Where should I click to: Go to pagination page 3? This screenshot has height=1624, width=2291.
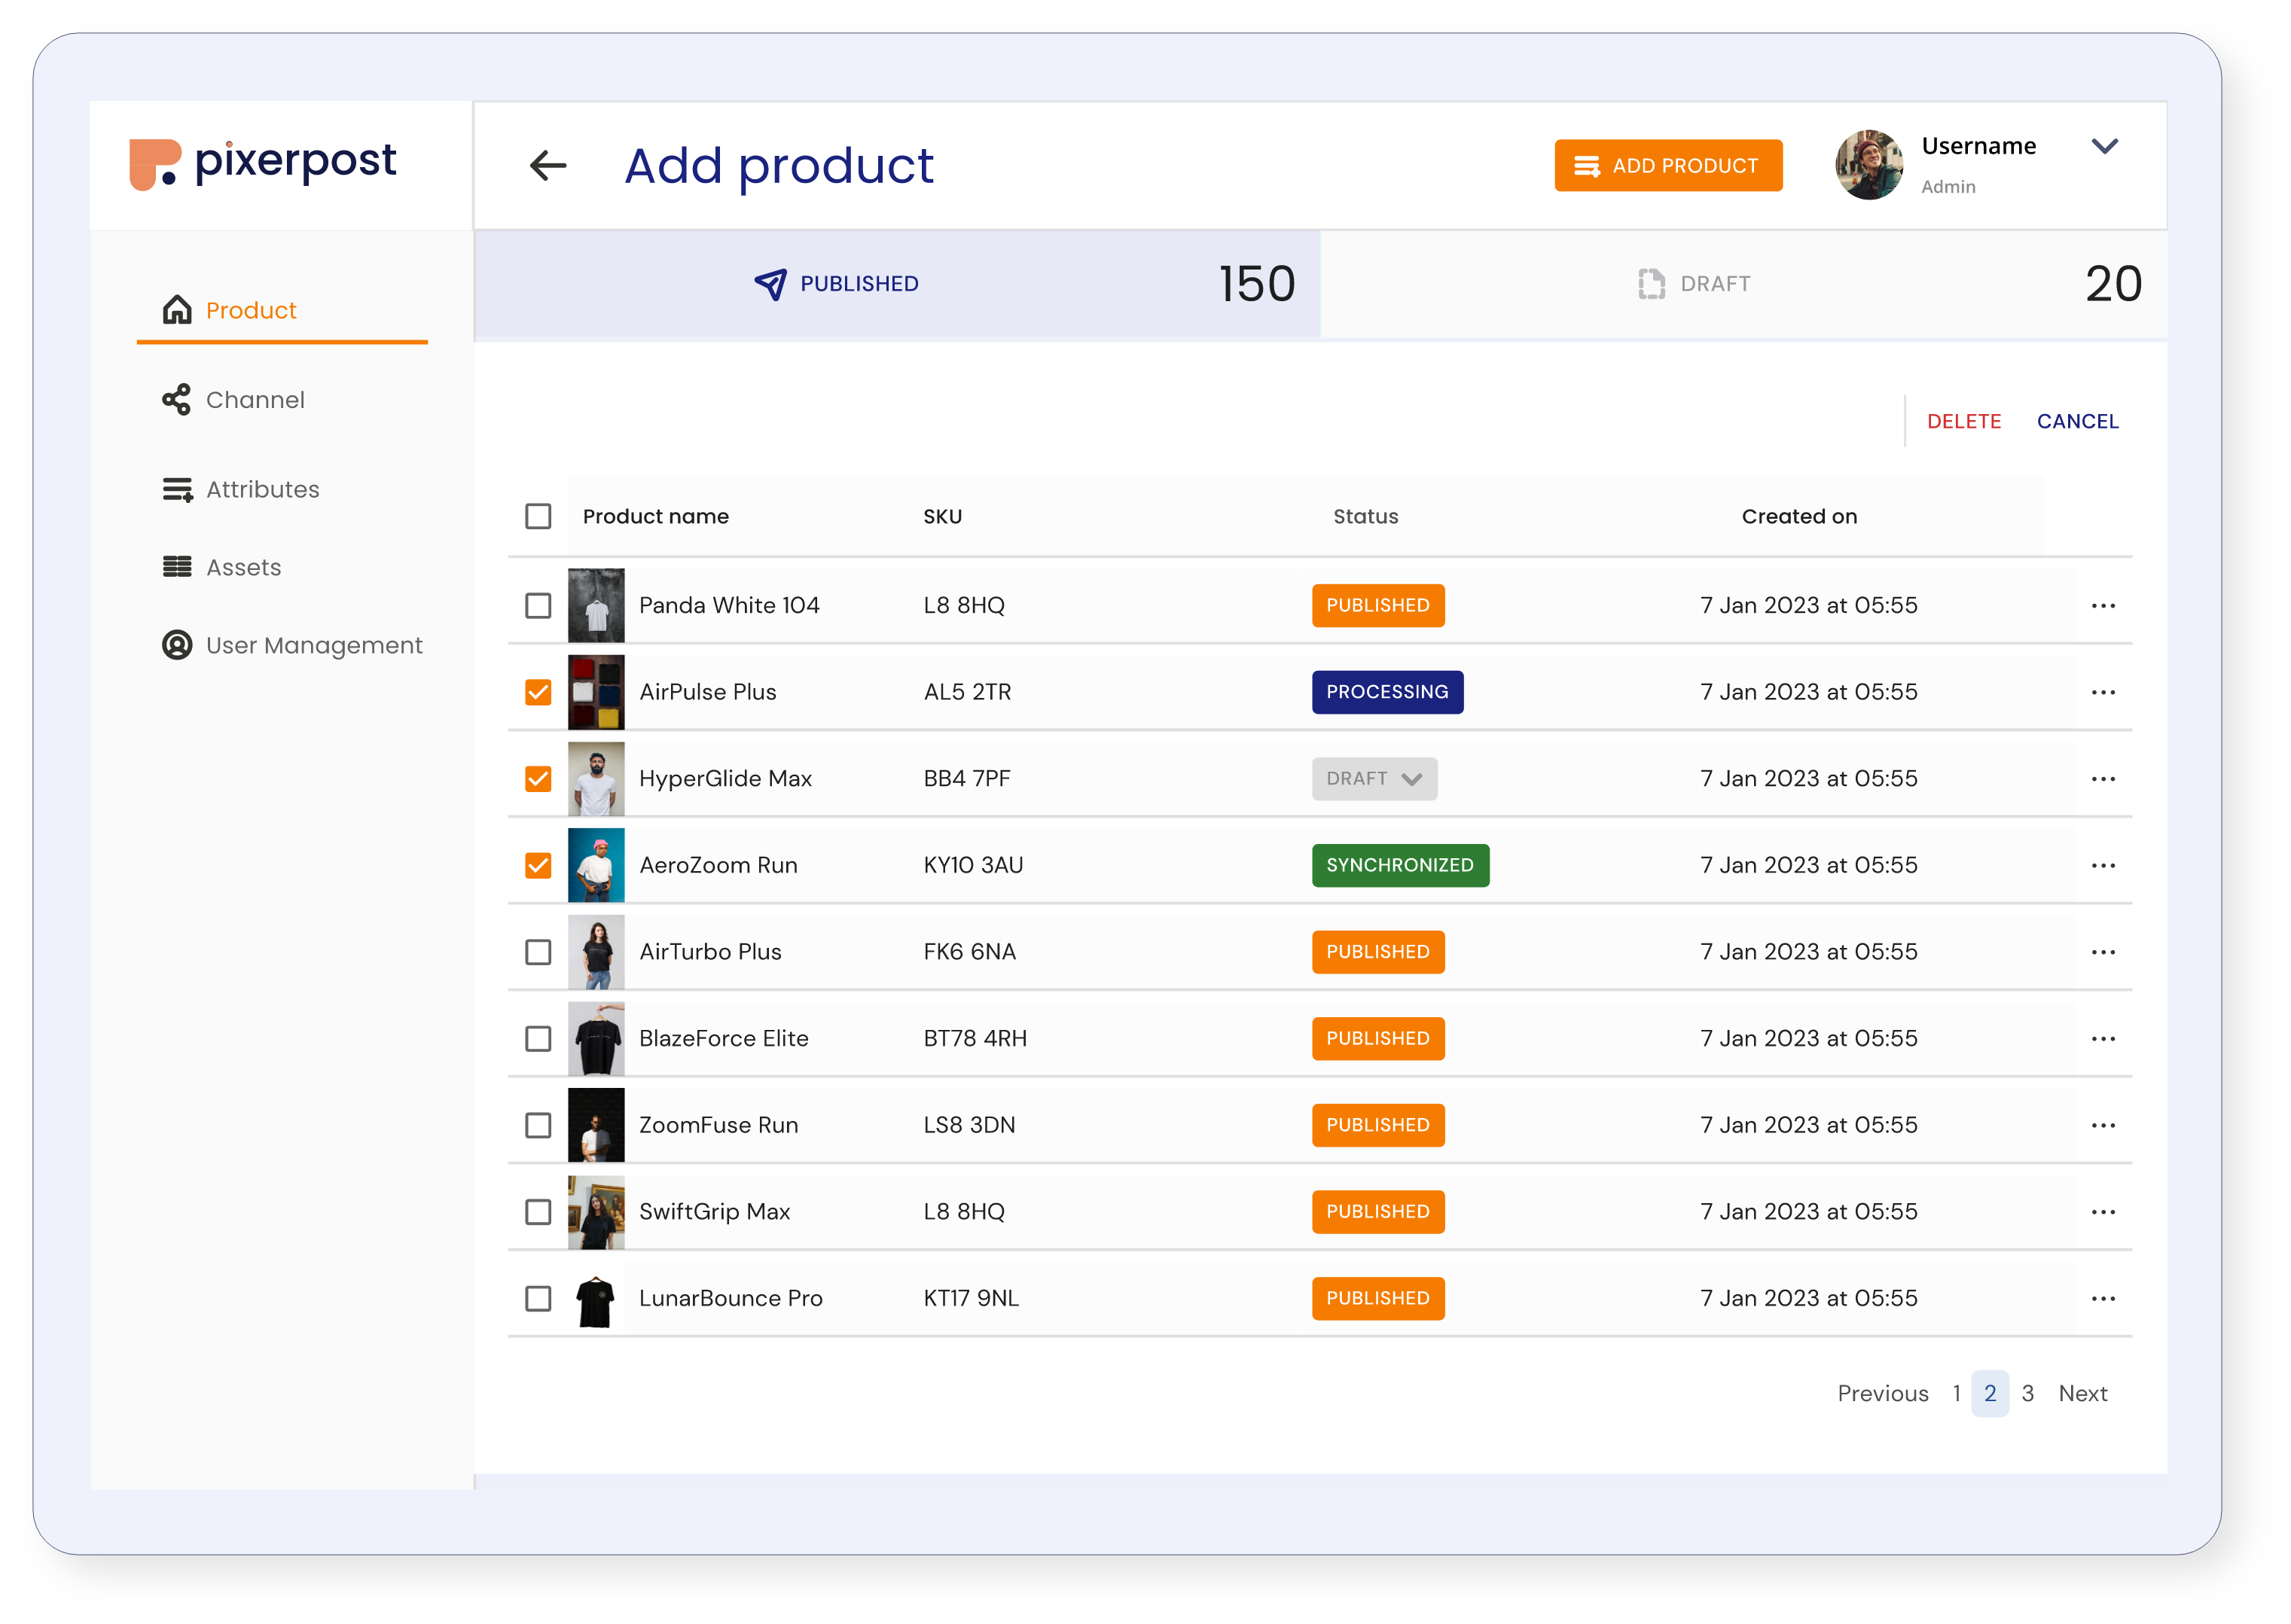(x=2027, y=1393)
